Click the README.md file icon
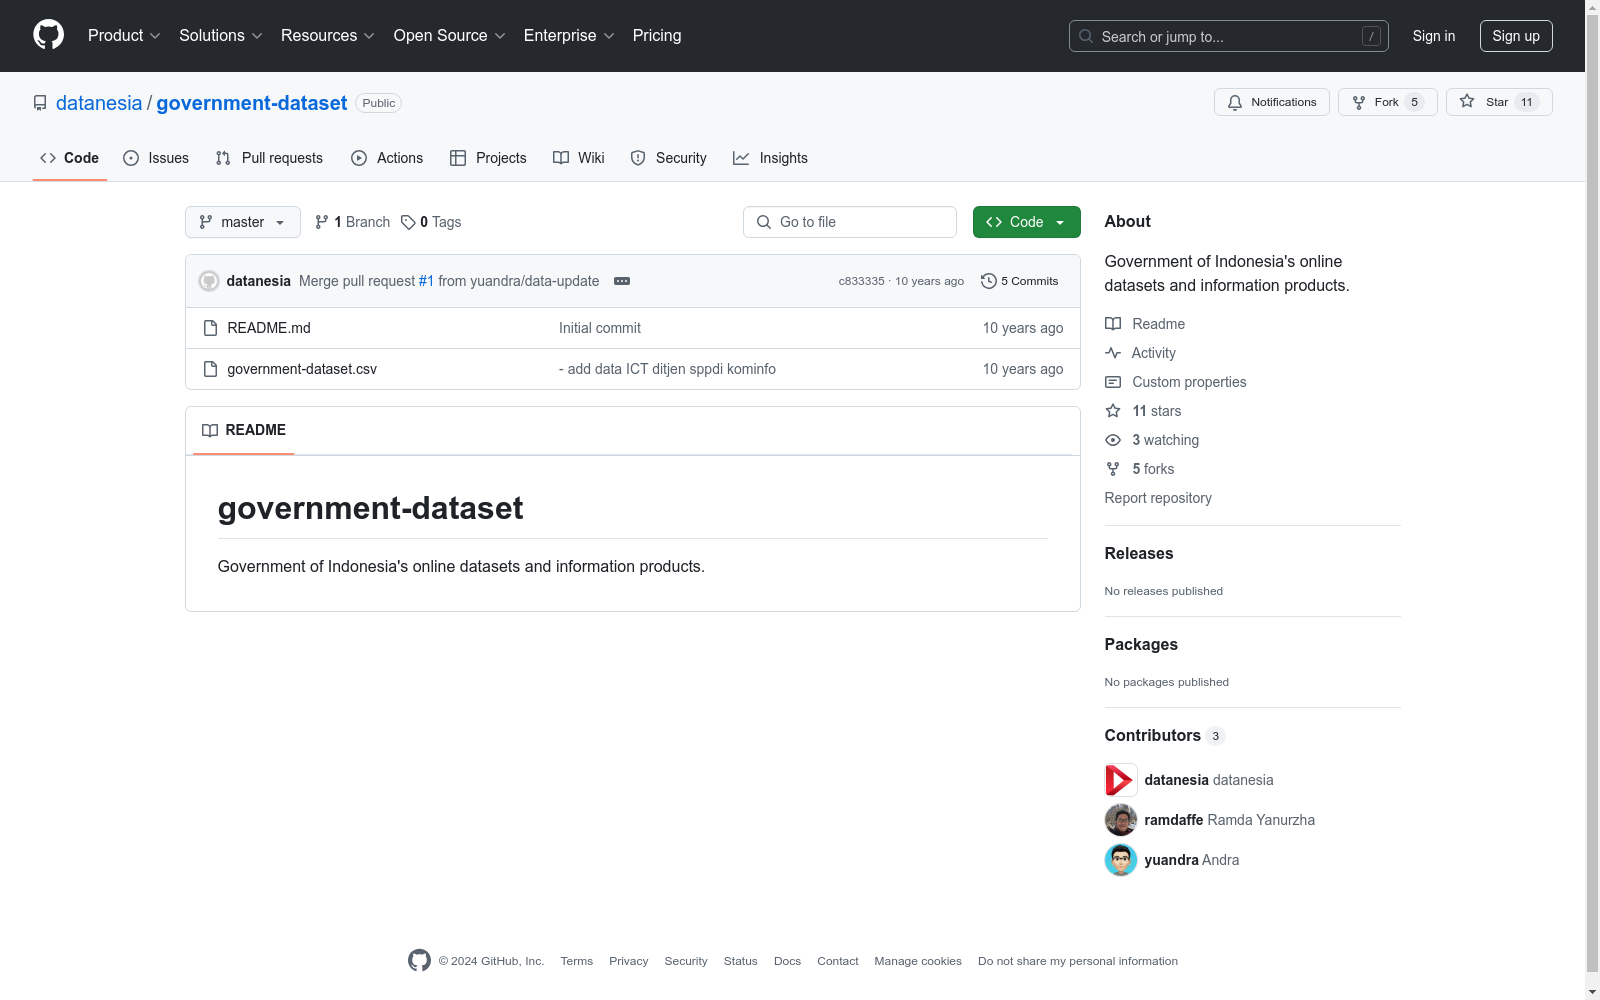1600x1000 pixels. [x=210, y=328]
